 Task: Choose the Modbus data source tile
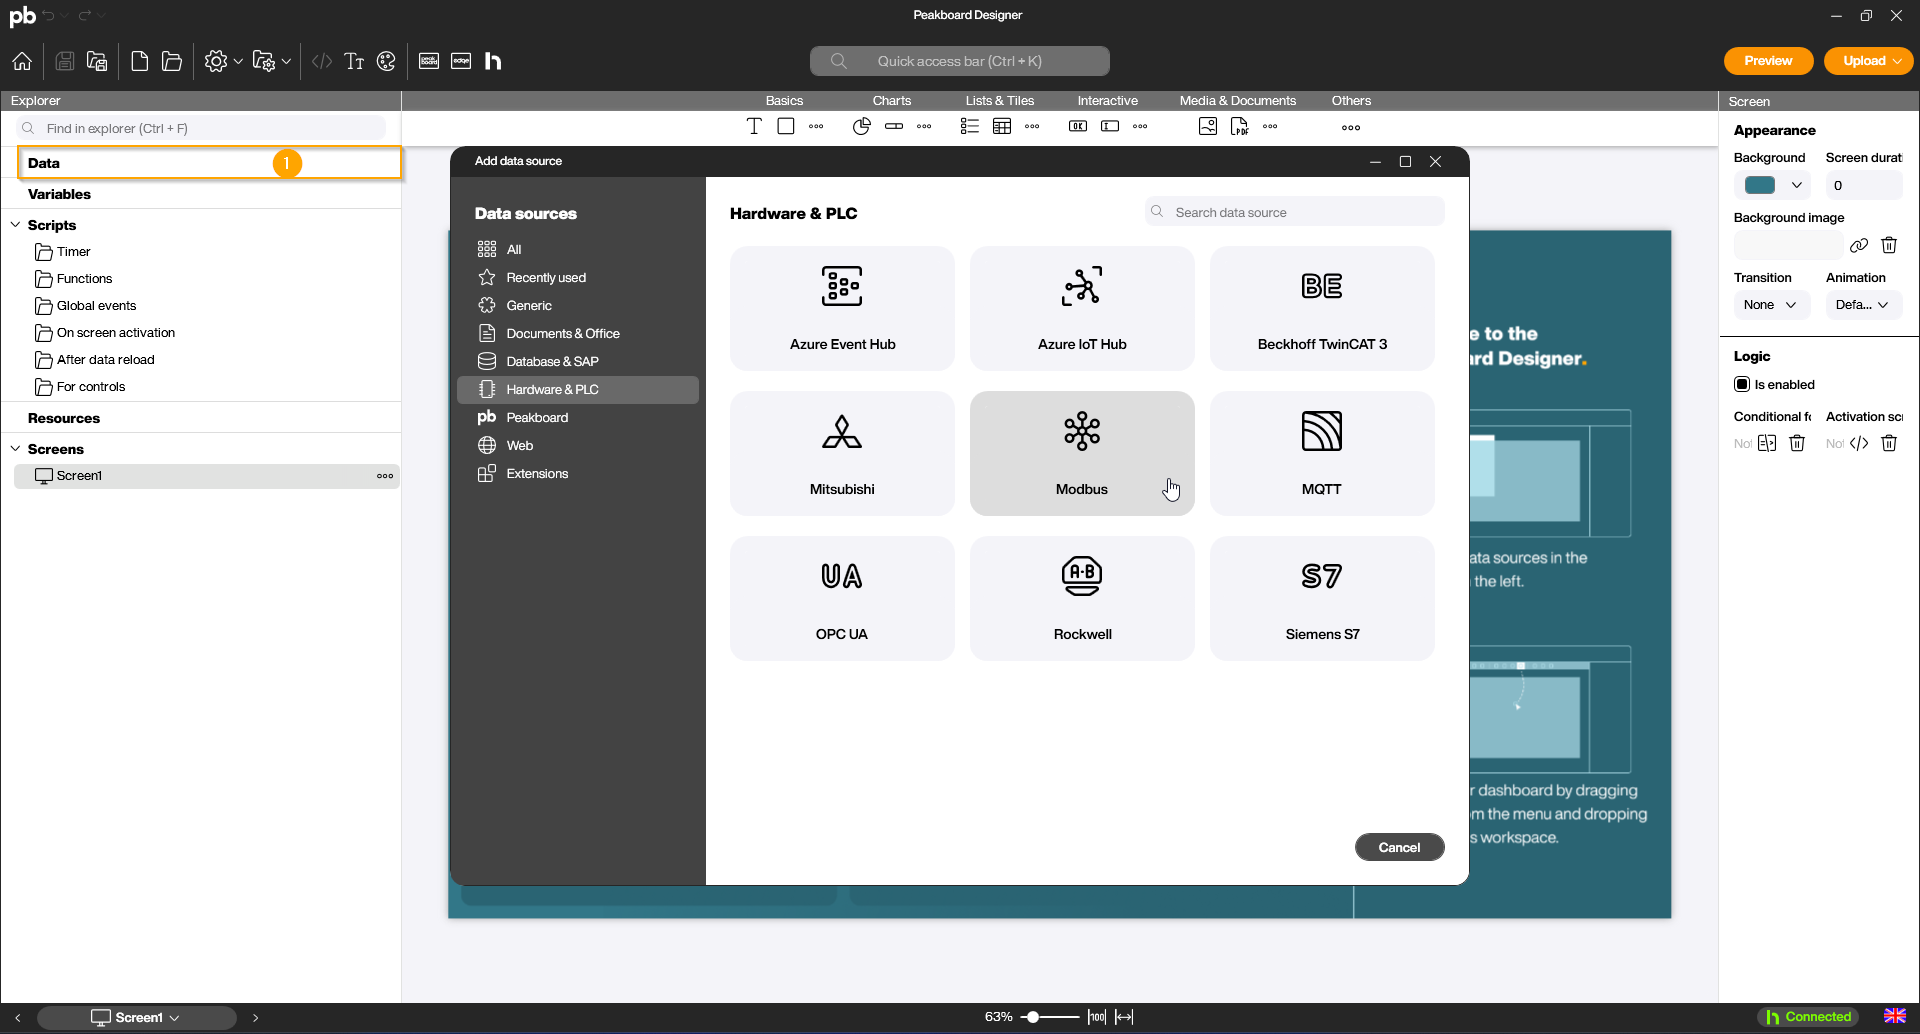(x=1082, y=453)
